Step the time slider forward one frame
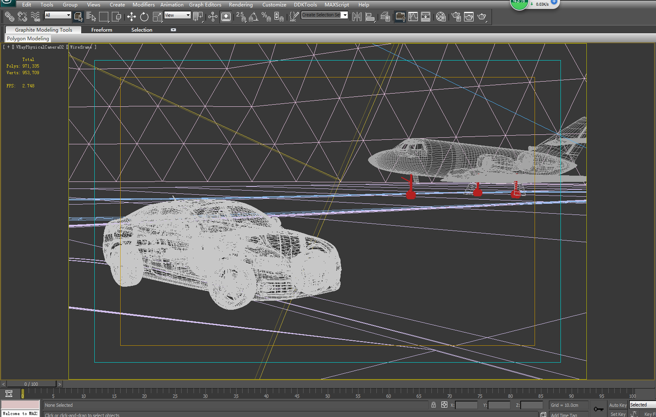 coord(59,384)
